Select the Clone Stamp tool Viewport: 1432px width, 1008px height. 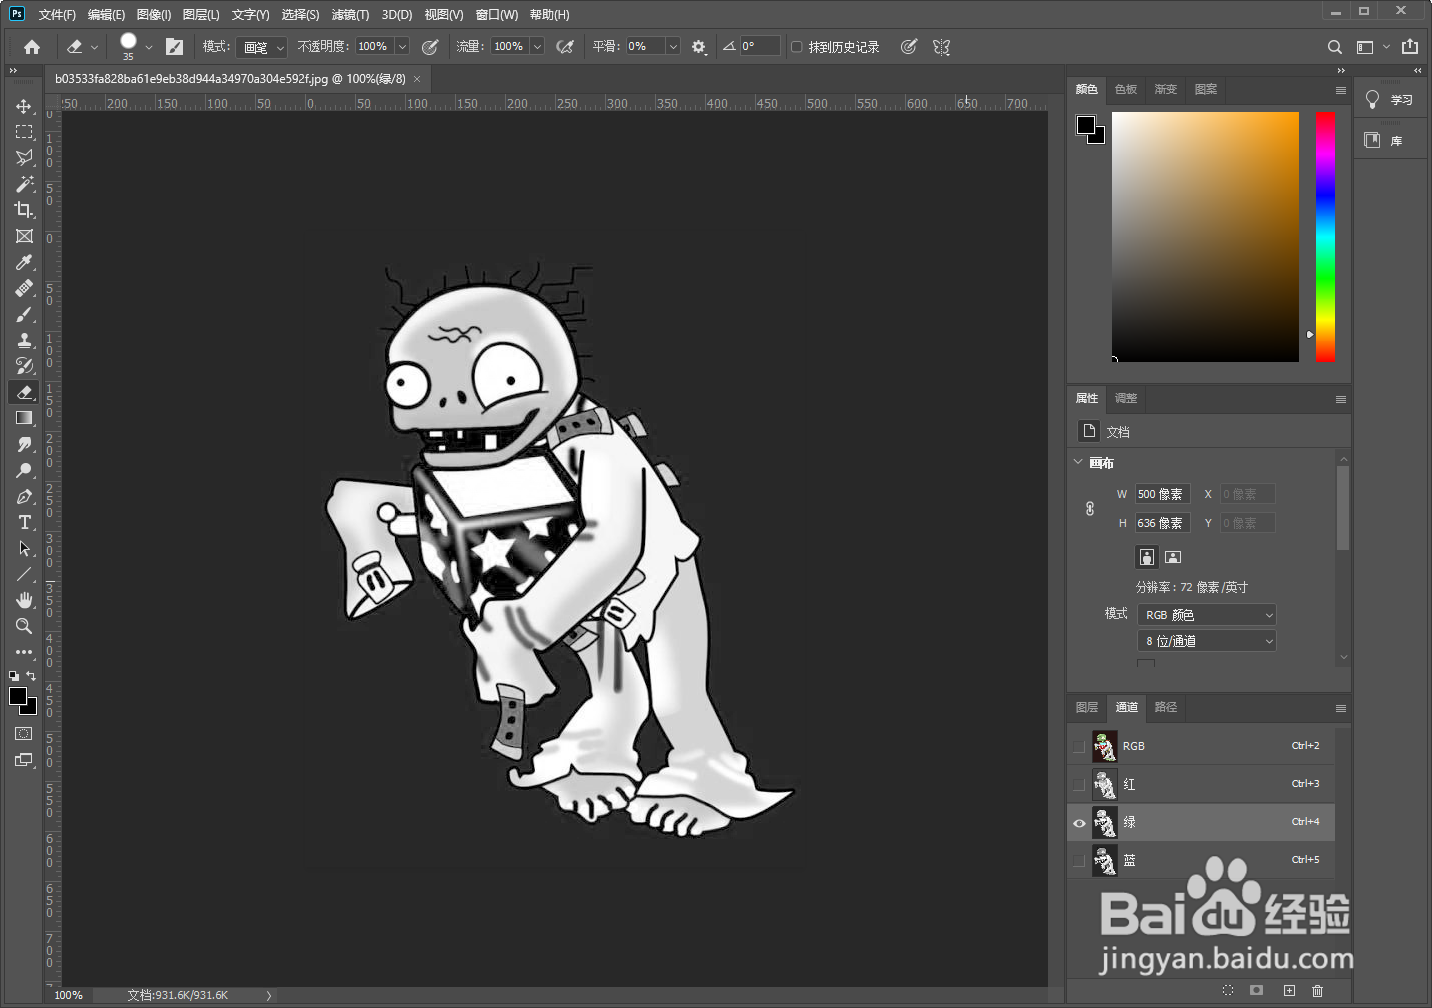click(x=24, y=340)
